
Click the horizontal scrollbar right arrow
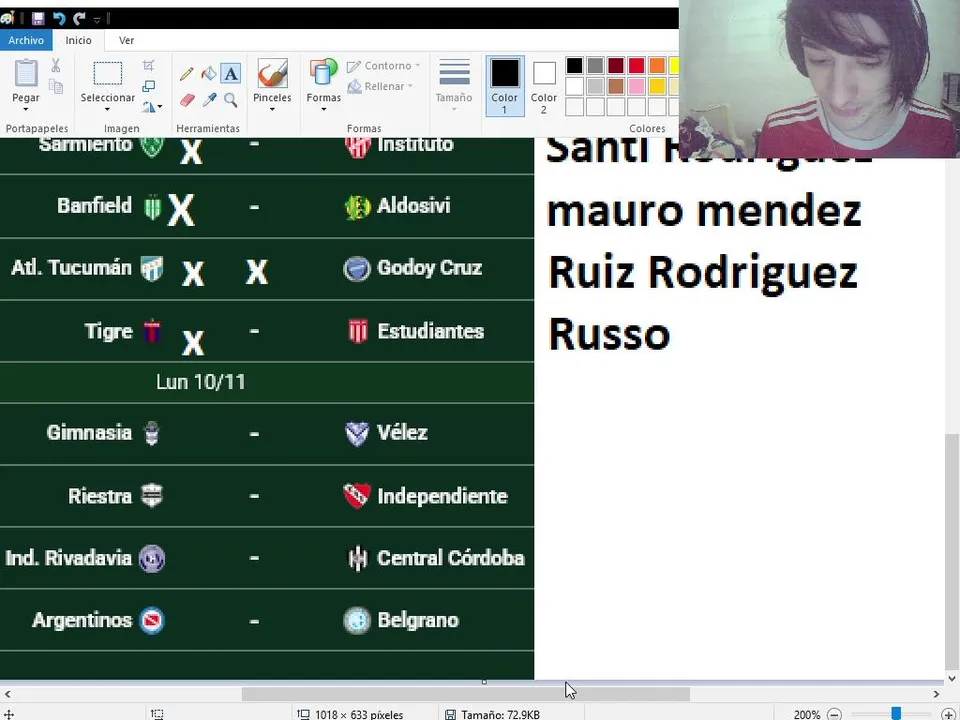(936, 694)
